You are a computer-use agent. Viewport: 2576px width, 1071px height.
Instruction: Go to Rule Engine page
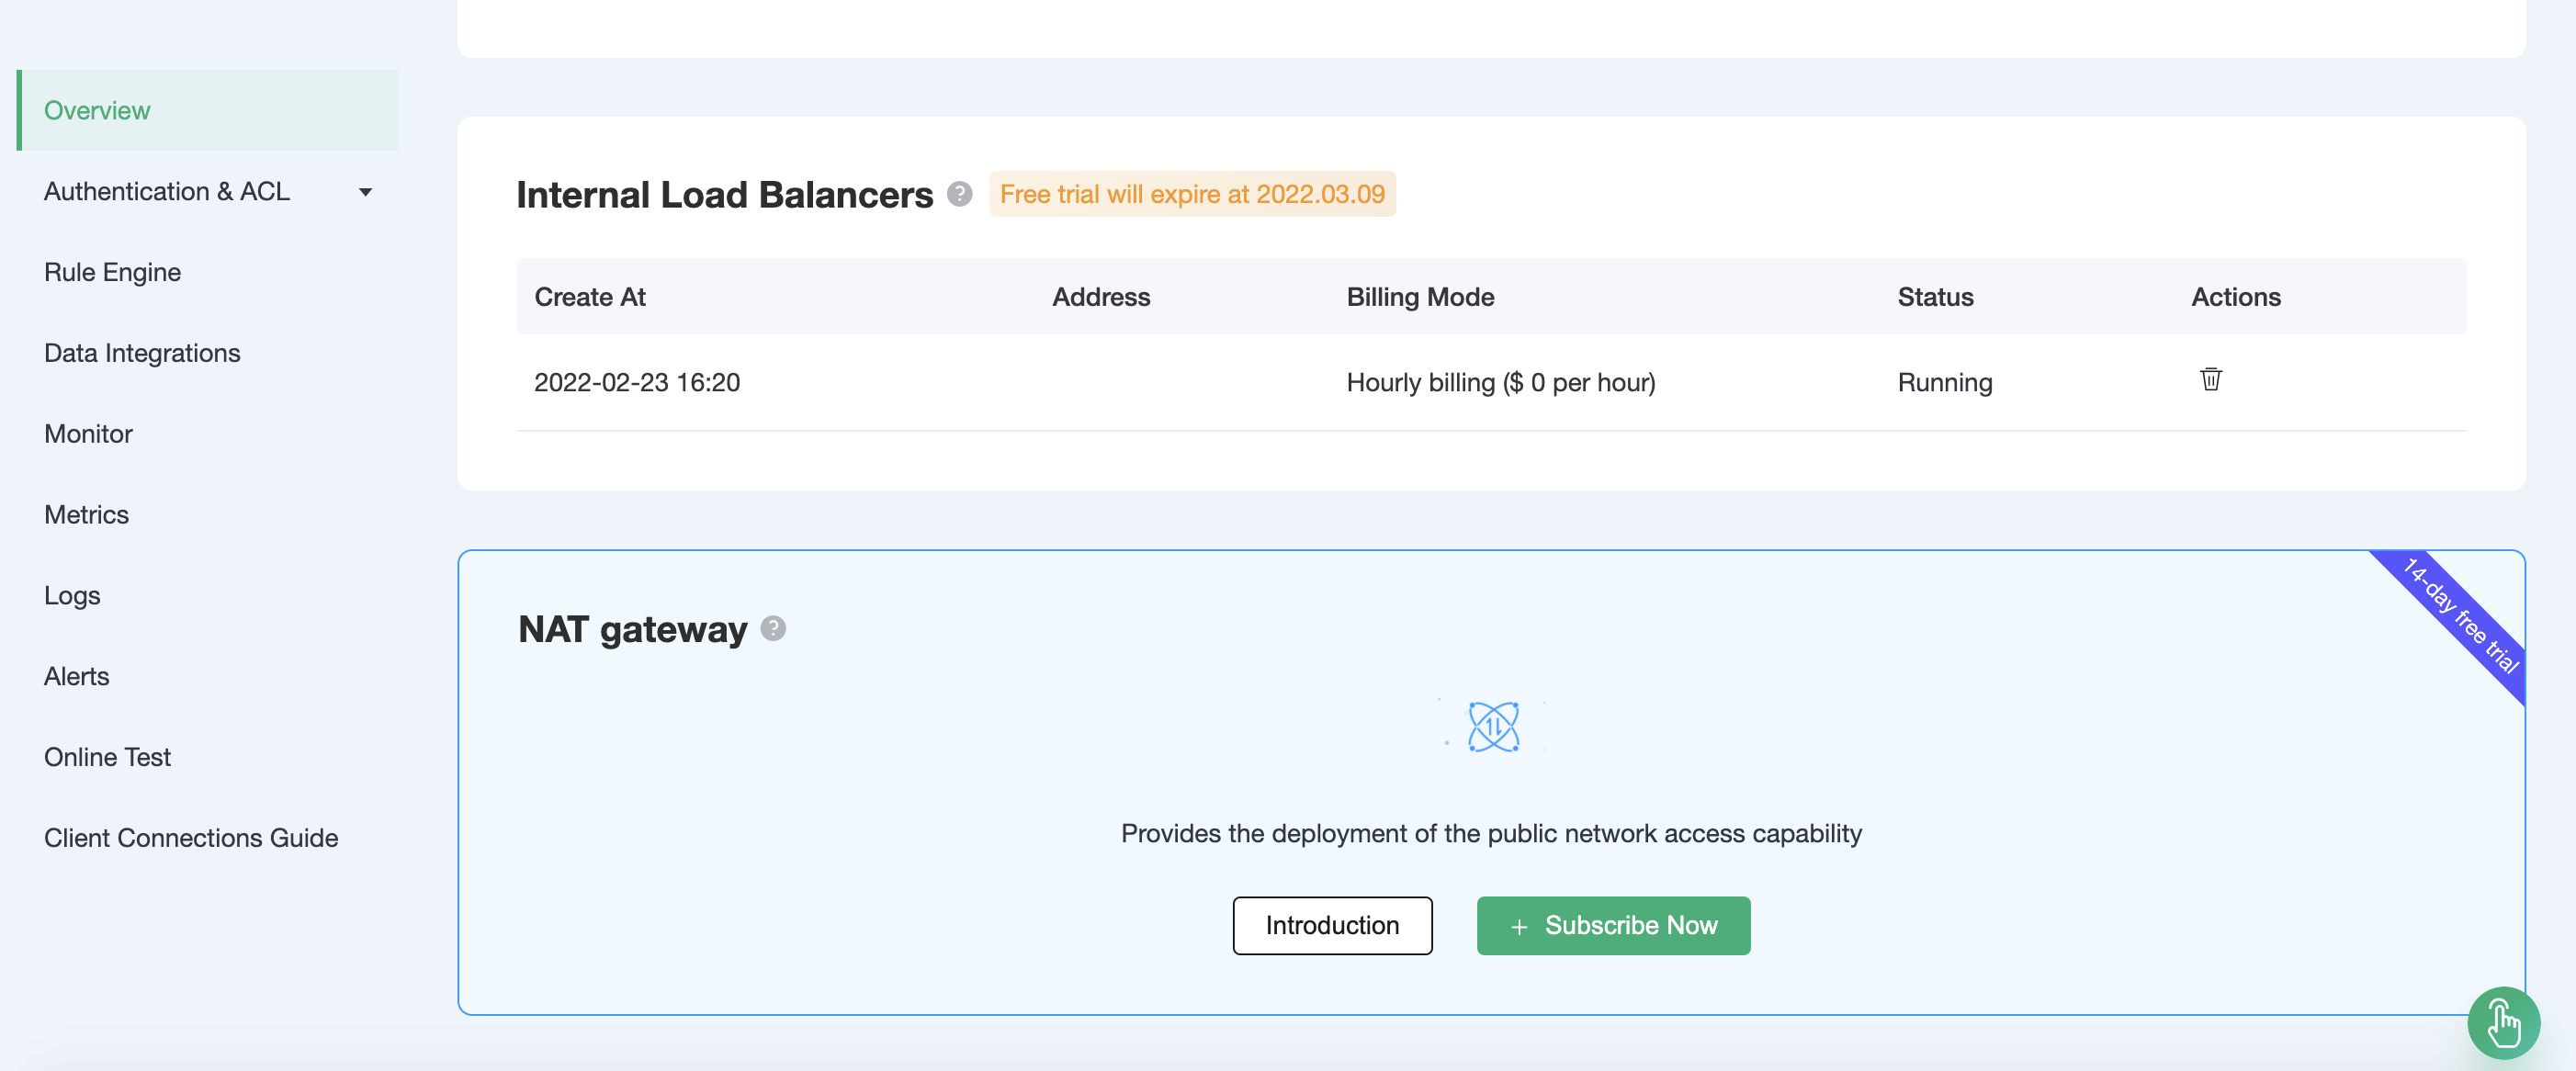pos(112,272)
